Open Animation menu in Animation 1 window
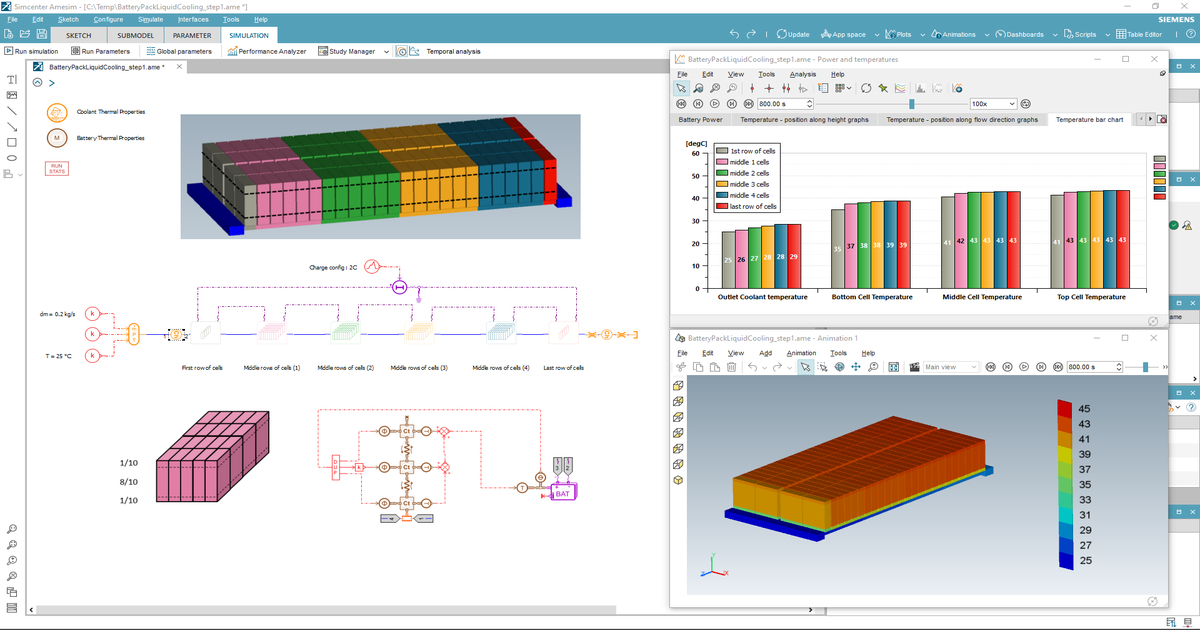 (801, 353)
